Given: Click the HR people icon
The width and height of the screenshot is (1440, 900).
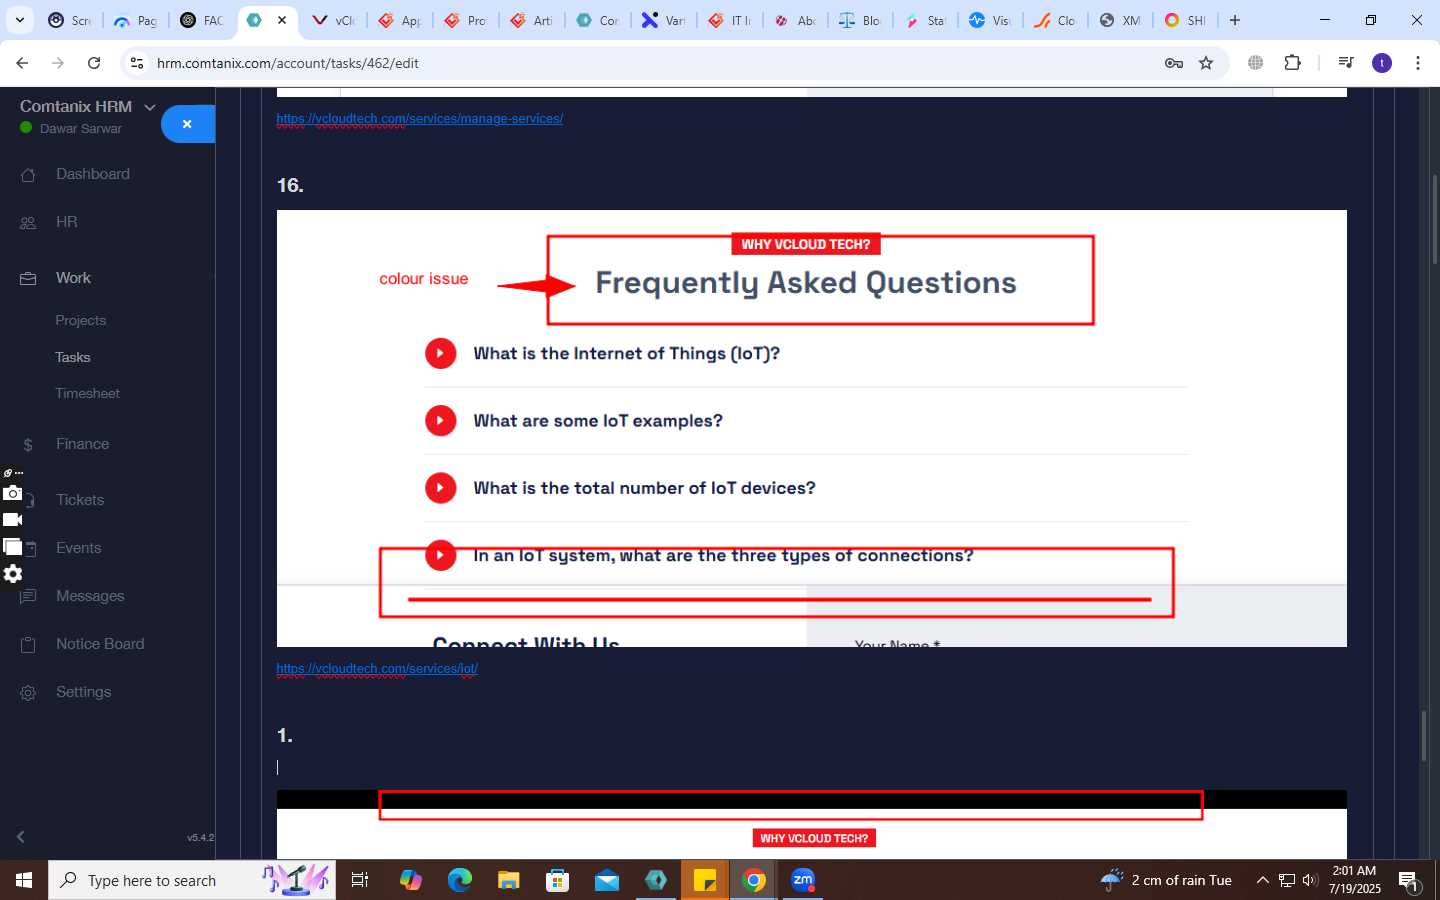Looking at the screenshot, I should tap(28, 223).
